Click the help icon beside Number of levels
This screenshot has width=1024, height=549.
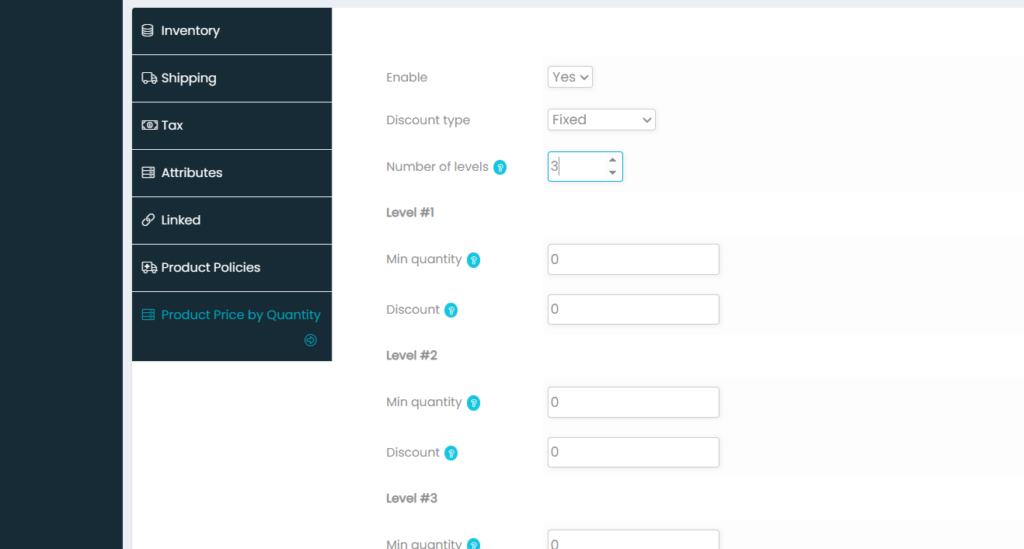coord(500,167)
